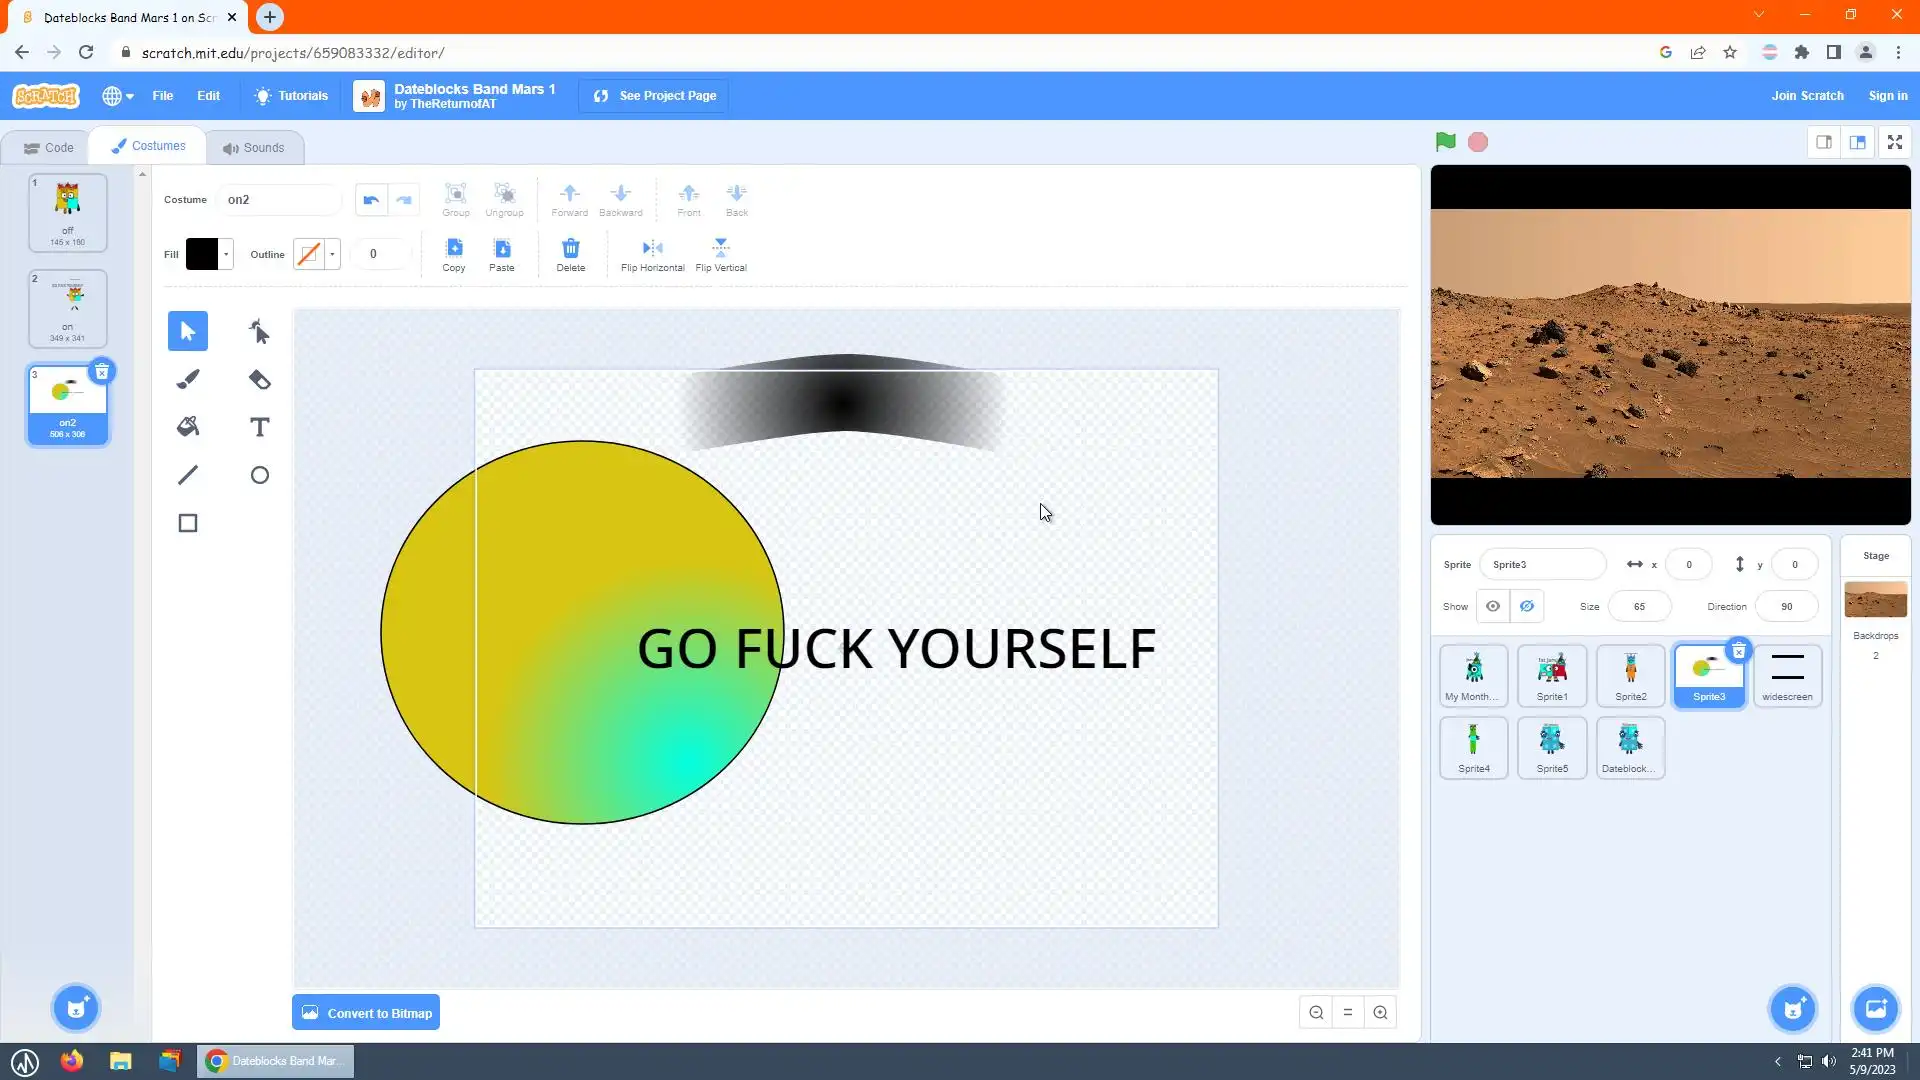Viewport: 1920px width, 1080px height.
Task: Select the Reshape tool
Action: 259,331
